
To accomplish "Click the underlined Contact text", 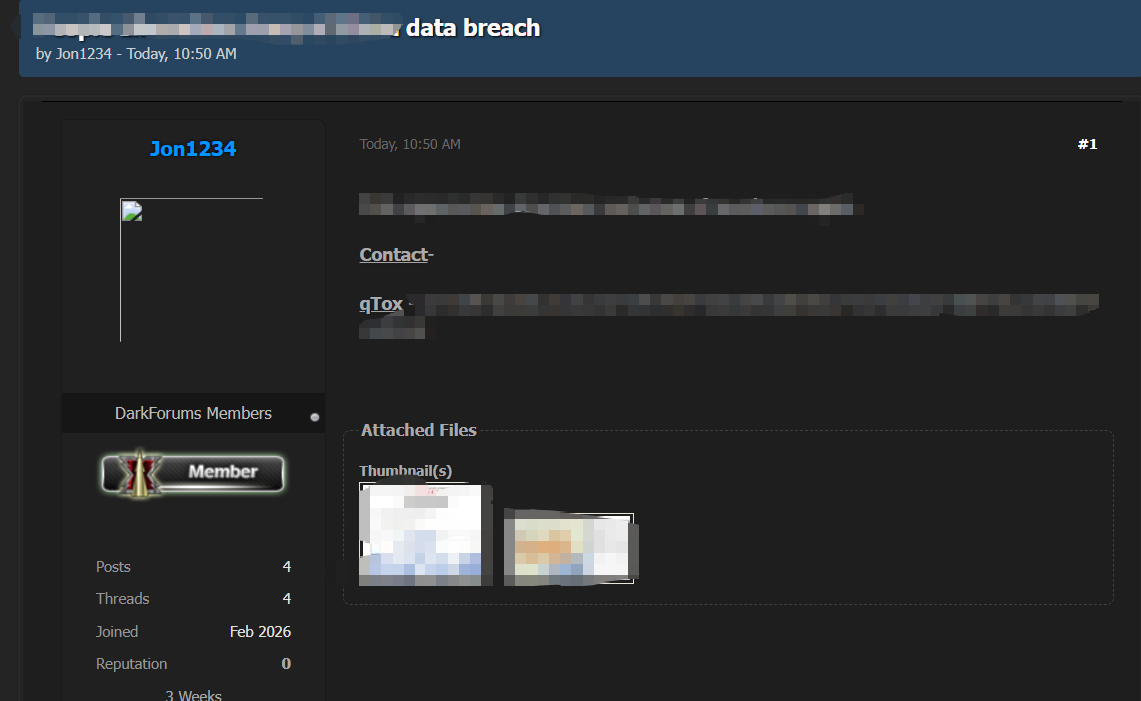I will (393, 255).
